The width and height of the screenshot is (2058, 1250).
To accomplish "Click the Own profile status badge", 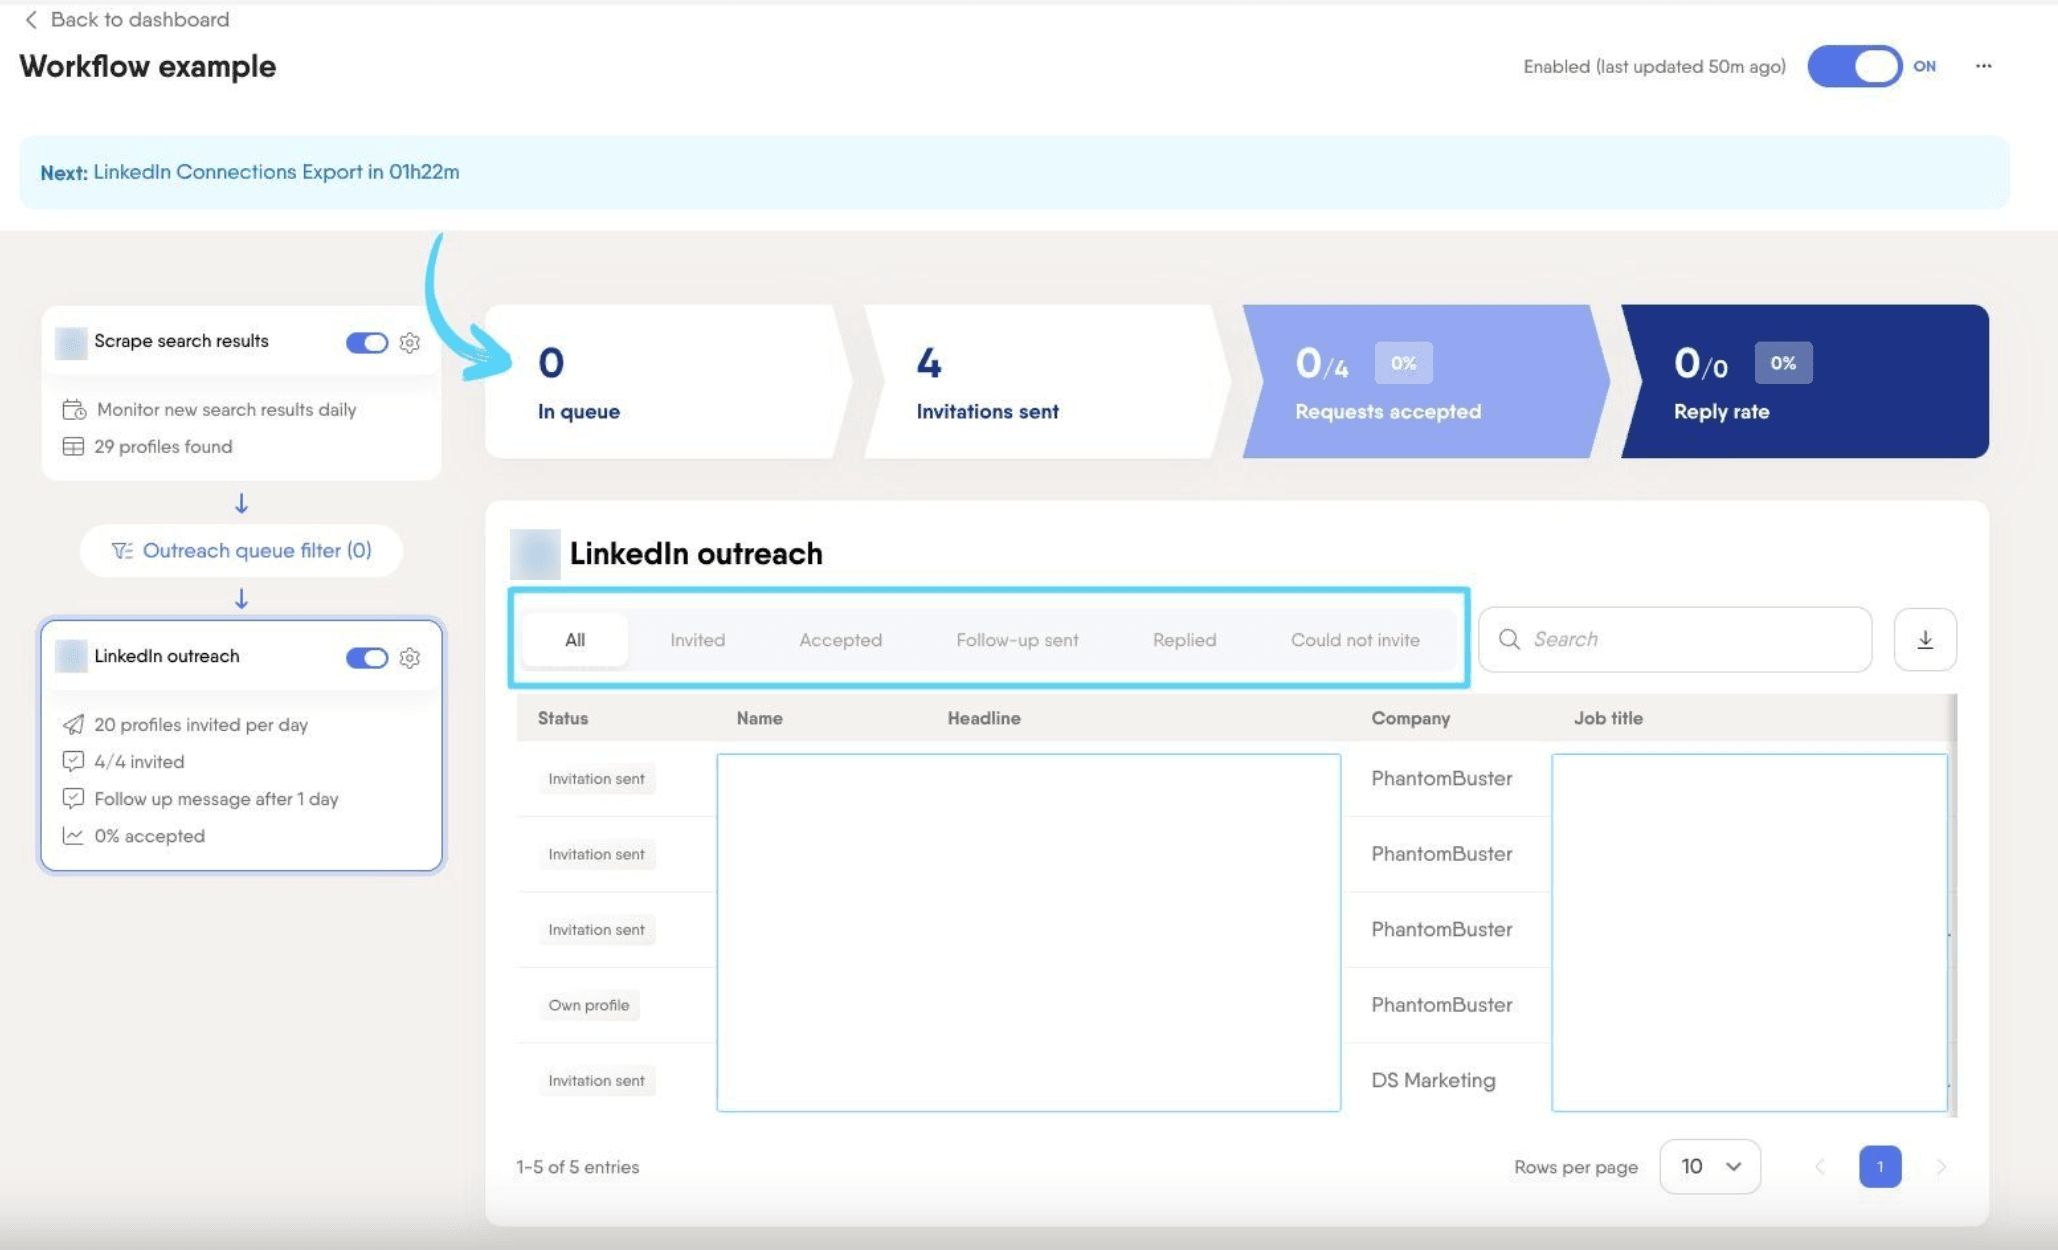I will 588,1005.
